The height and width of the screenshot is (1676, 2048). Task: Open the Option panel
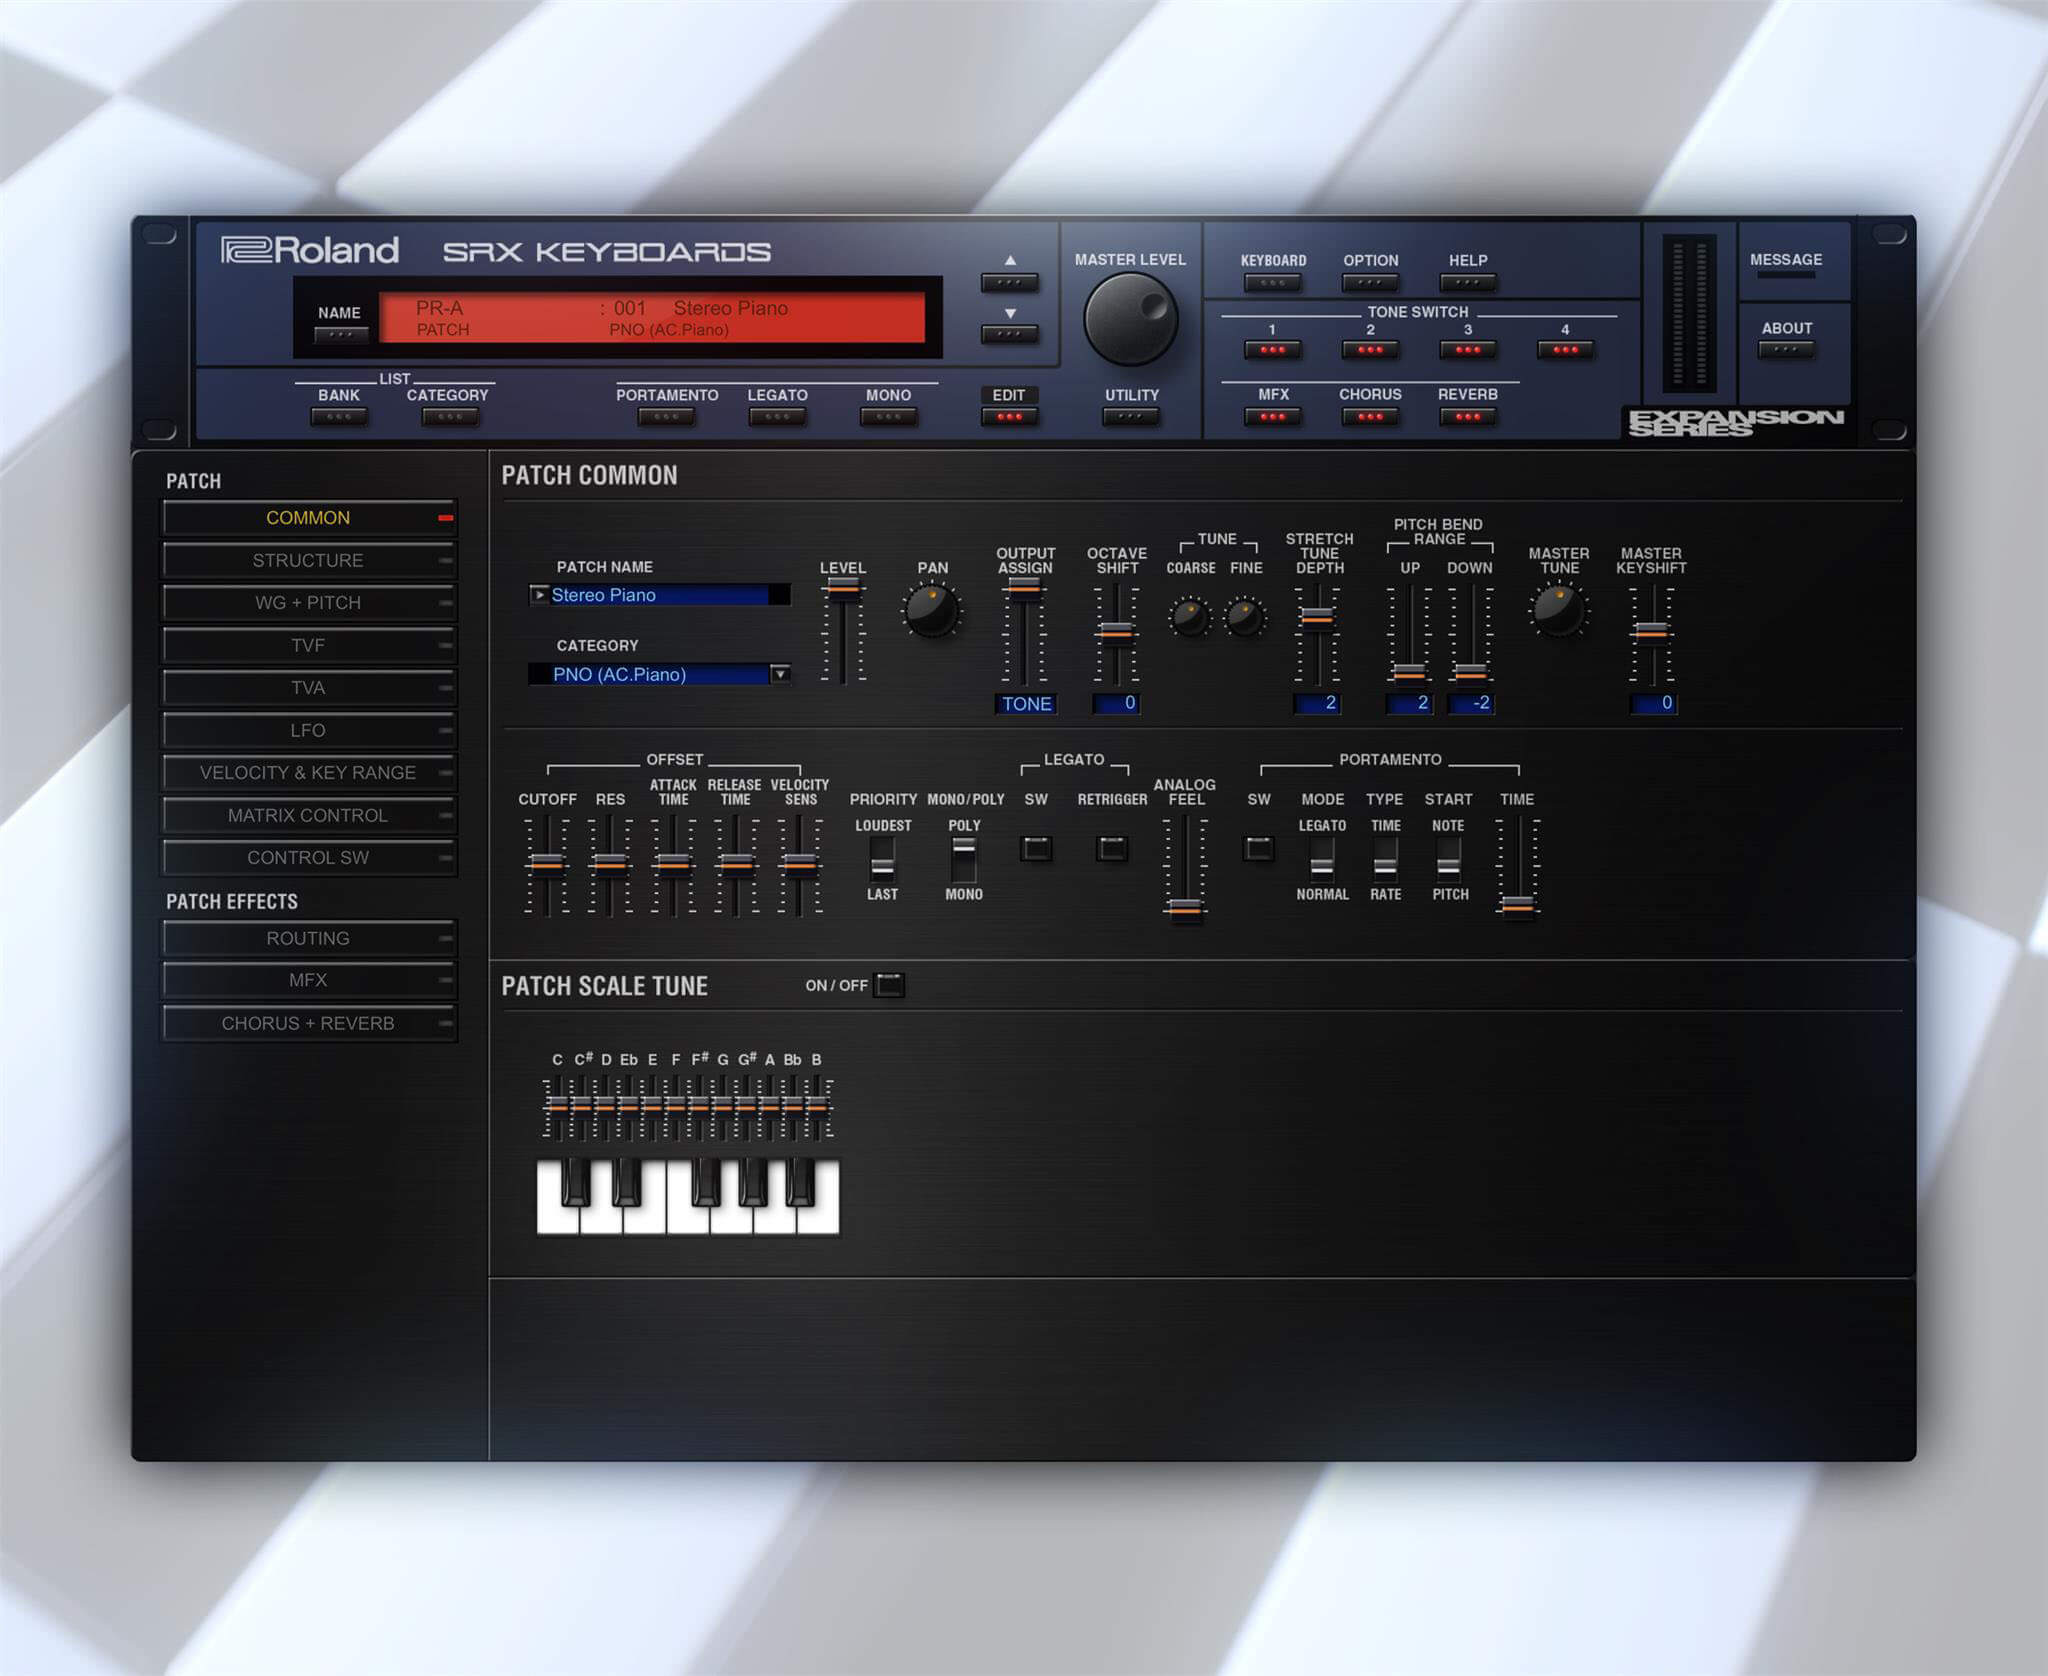1370,283
